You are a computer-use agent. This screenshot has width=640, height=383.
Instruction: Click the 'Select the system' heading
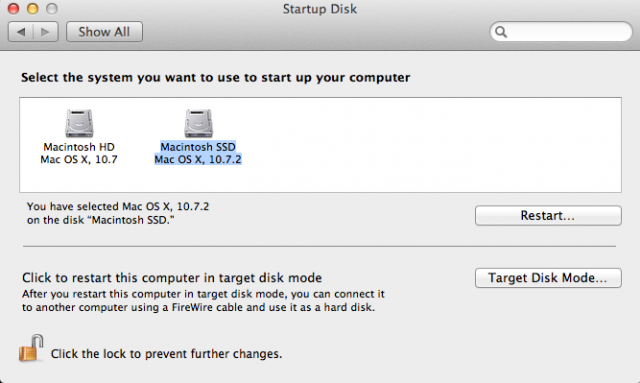coord(216,78)
